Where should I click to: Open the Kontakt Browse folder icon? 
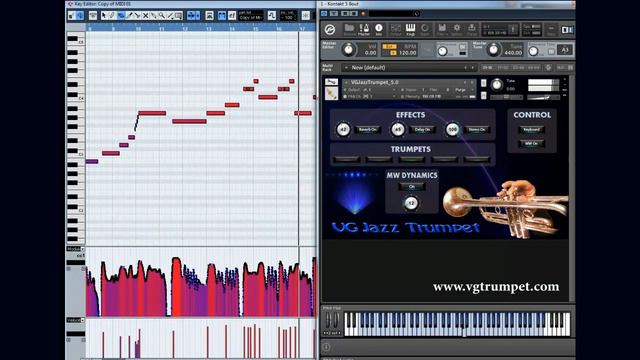click(349, 29)
